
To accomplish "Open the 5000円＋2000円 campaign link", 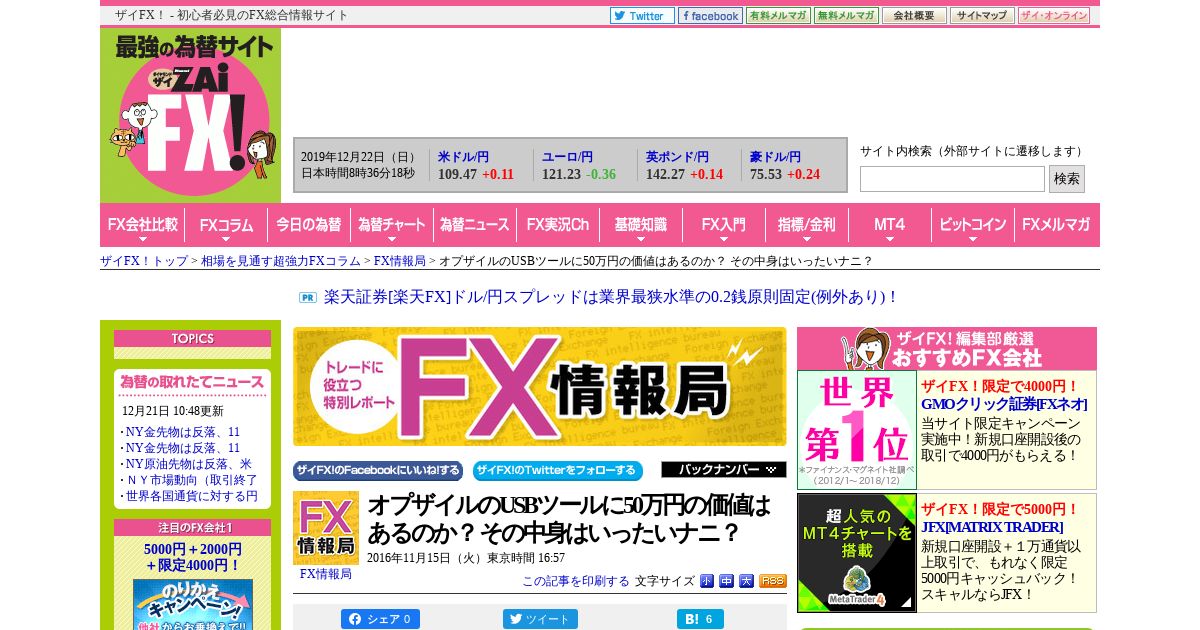I will [x=193, y=557].
